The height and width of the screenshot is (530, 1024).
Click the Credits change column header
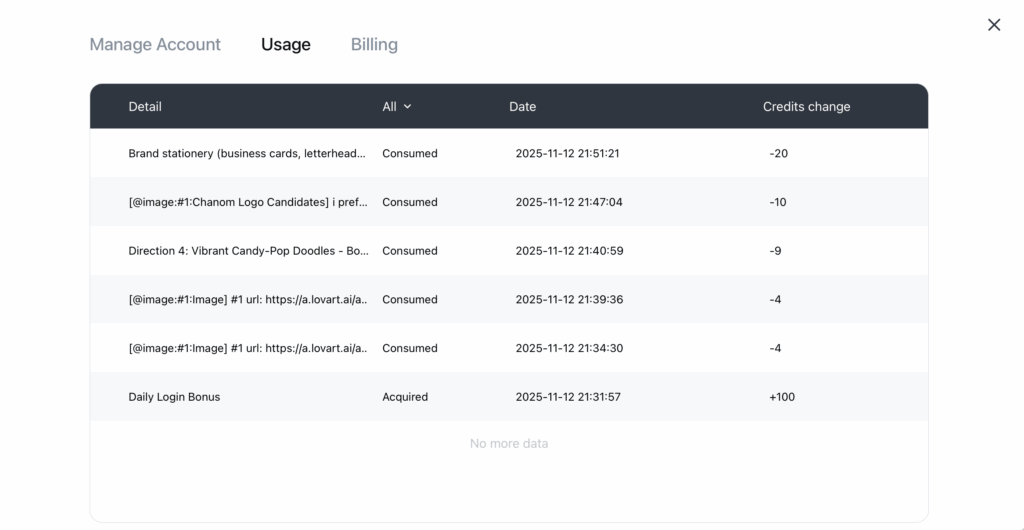[806, 106]
